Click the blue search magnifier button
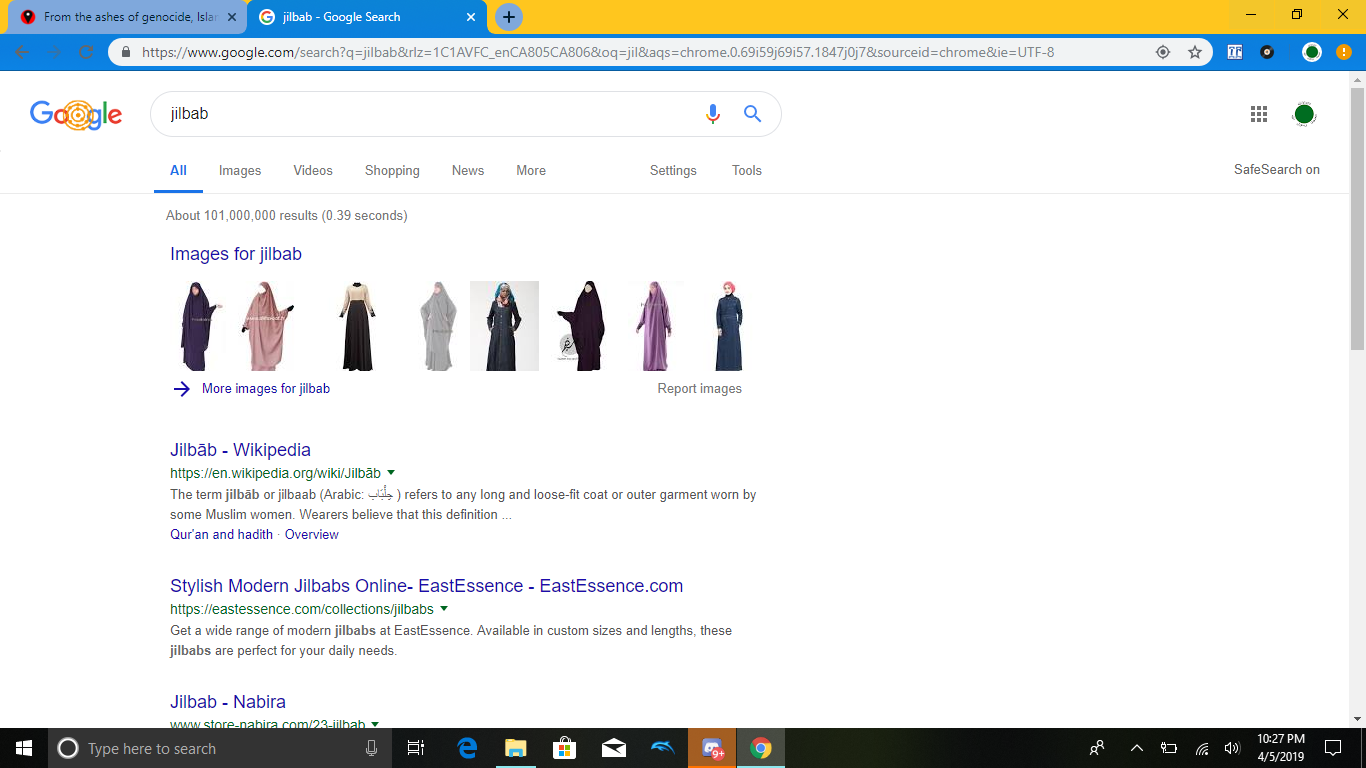Viewport: 1366px width, 768px height. pos(753,114)
